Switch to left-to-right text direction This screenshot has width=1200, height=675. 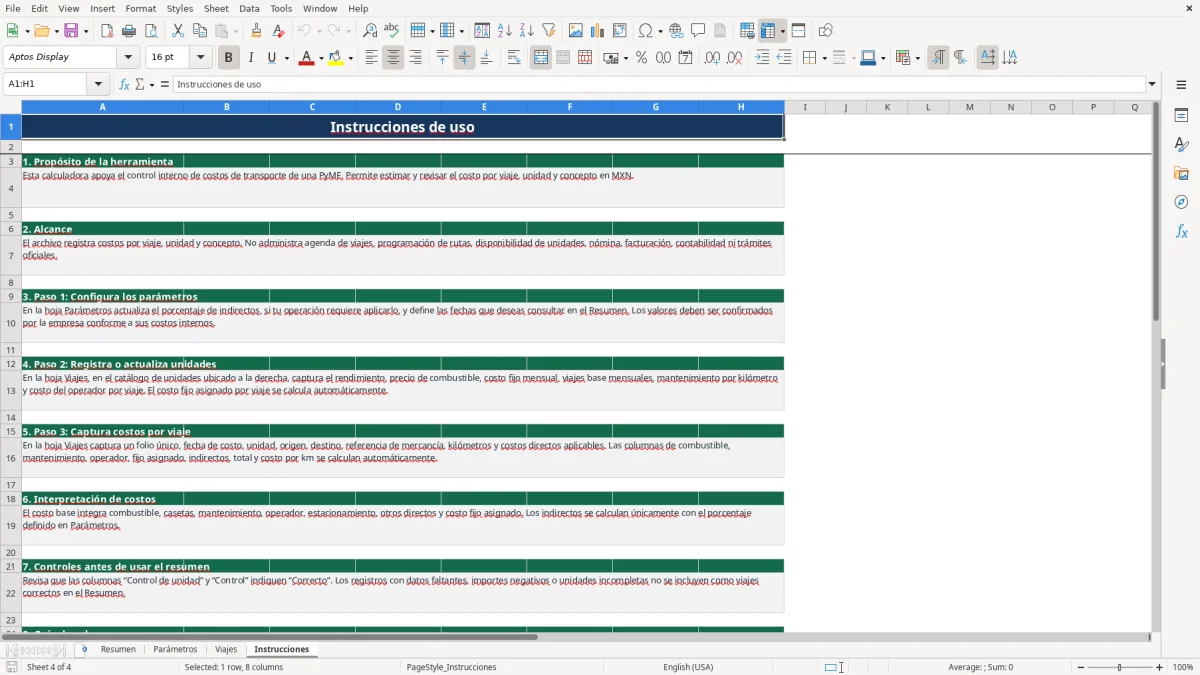pos(938,58)
